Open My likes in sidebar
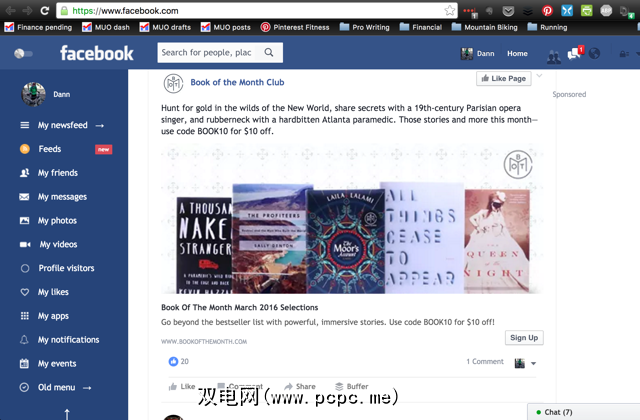Screen dimensions: 640x420 (53, 292)
